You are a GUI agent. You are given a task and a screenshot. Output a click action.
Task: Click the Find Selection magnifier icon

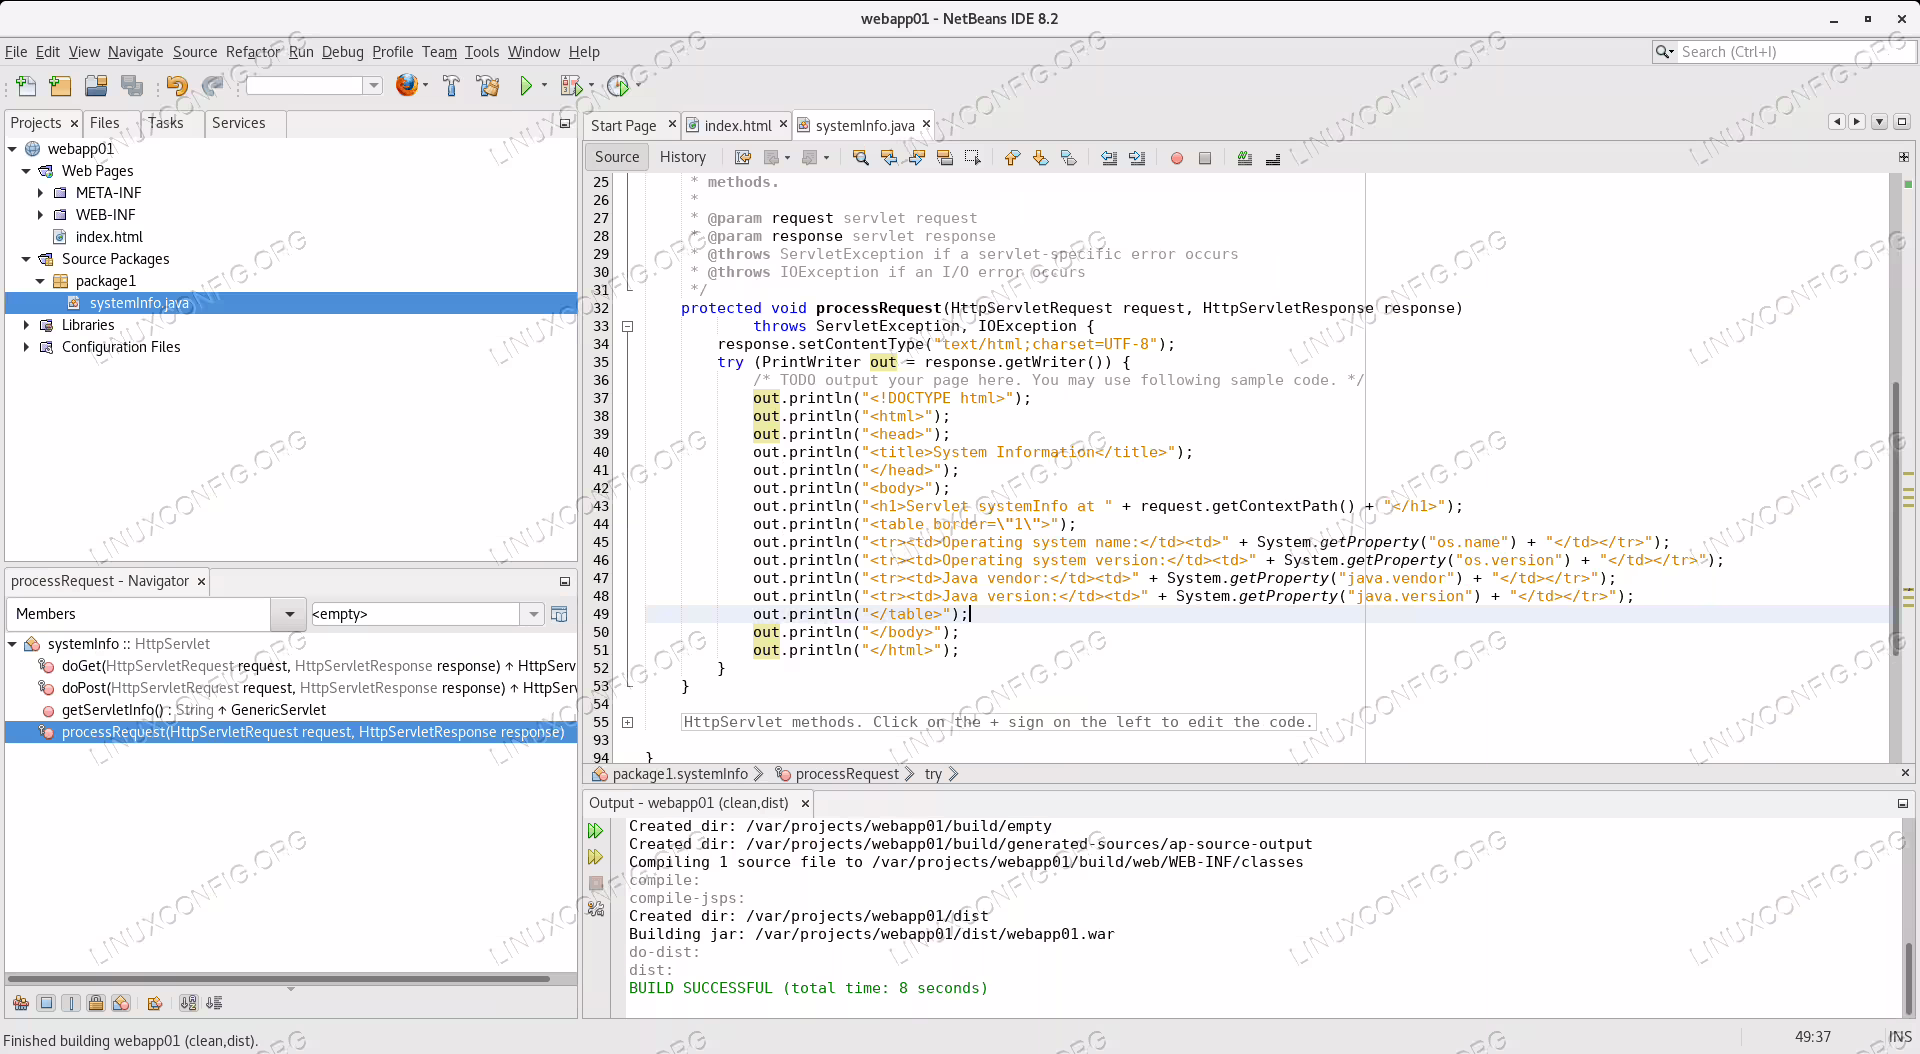point(860,157)
